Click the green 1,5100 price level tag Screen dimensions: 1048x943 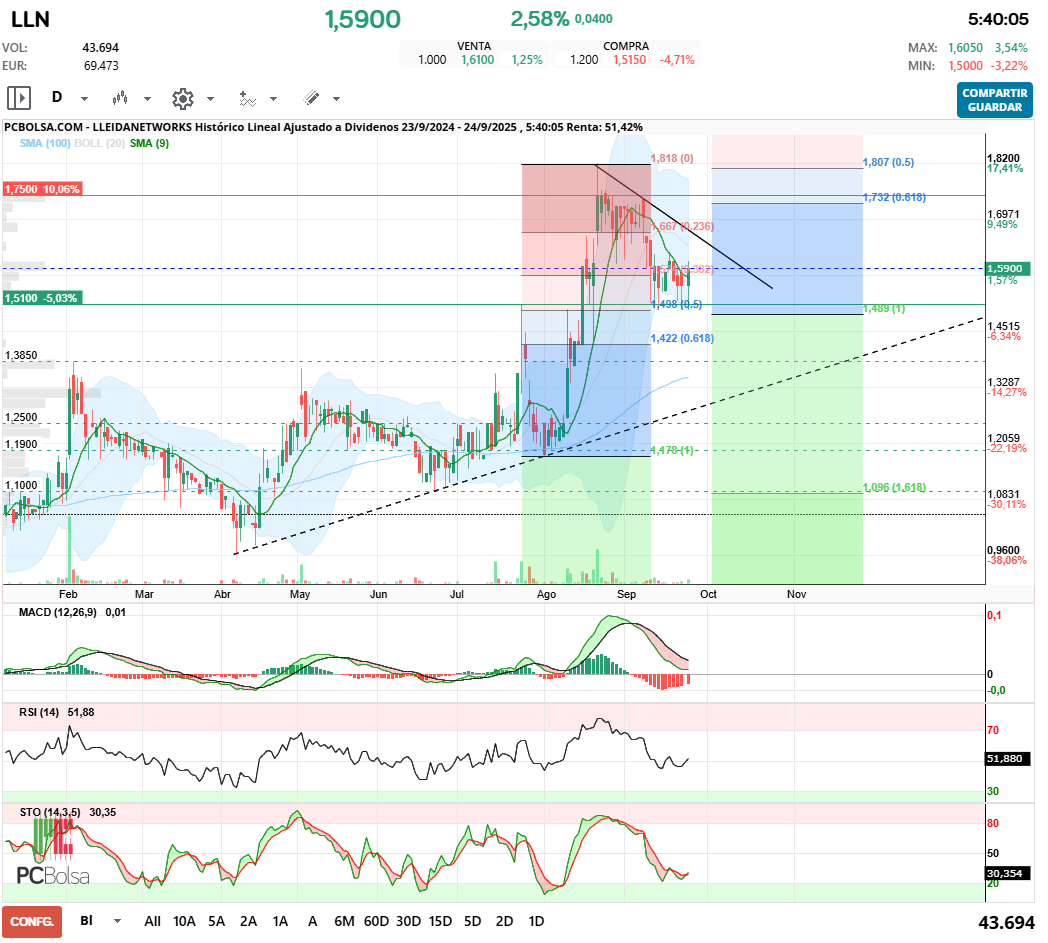41,298
